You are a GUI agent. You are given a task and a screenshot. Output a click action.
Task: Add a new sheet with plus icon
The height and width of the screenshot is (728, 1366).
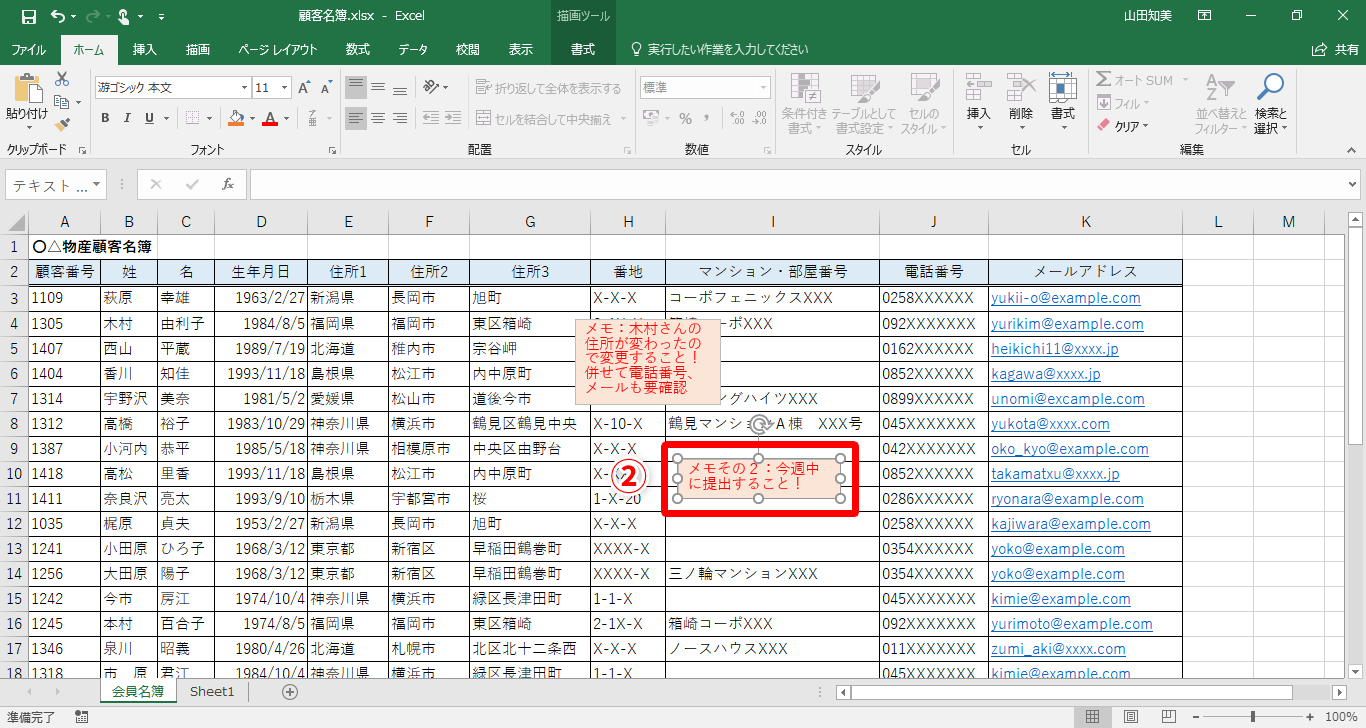290,691
